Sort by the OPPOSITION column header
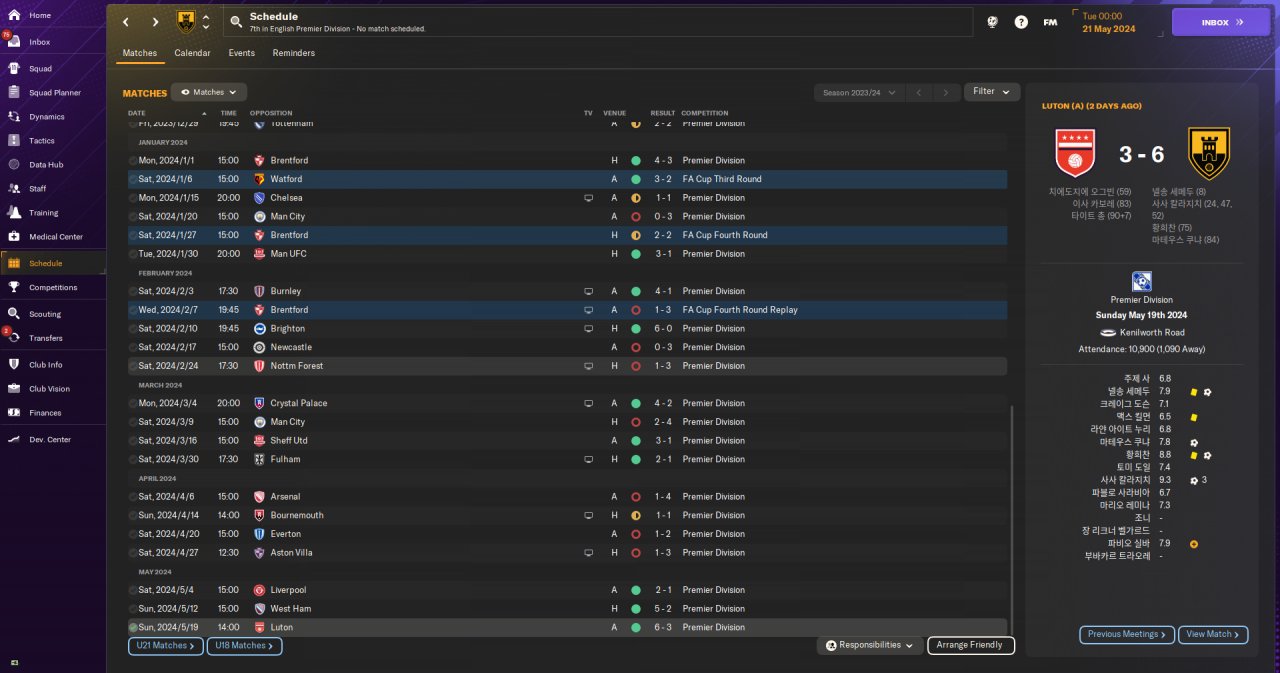This screenshot has height=673, width=1280. pyautogui.click(x=272, y=113)
